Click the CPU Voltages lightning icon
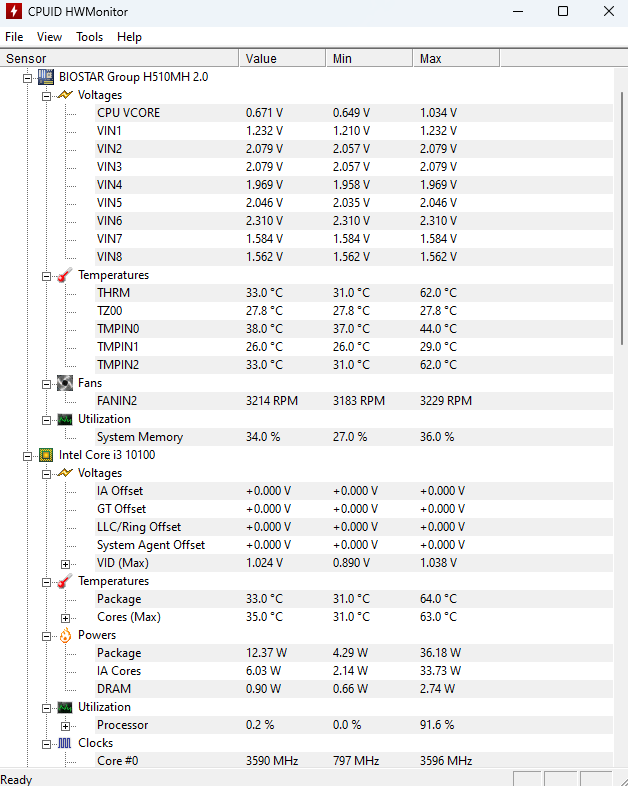 [x=65, y=473]
